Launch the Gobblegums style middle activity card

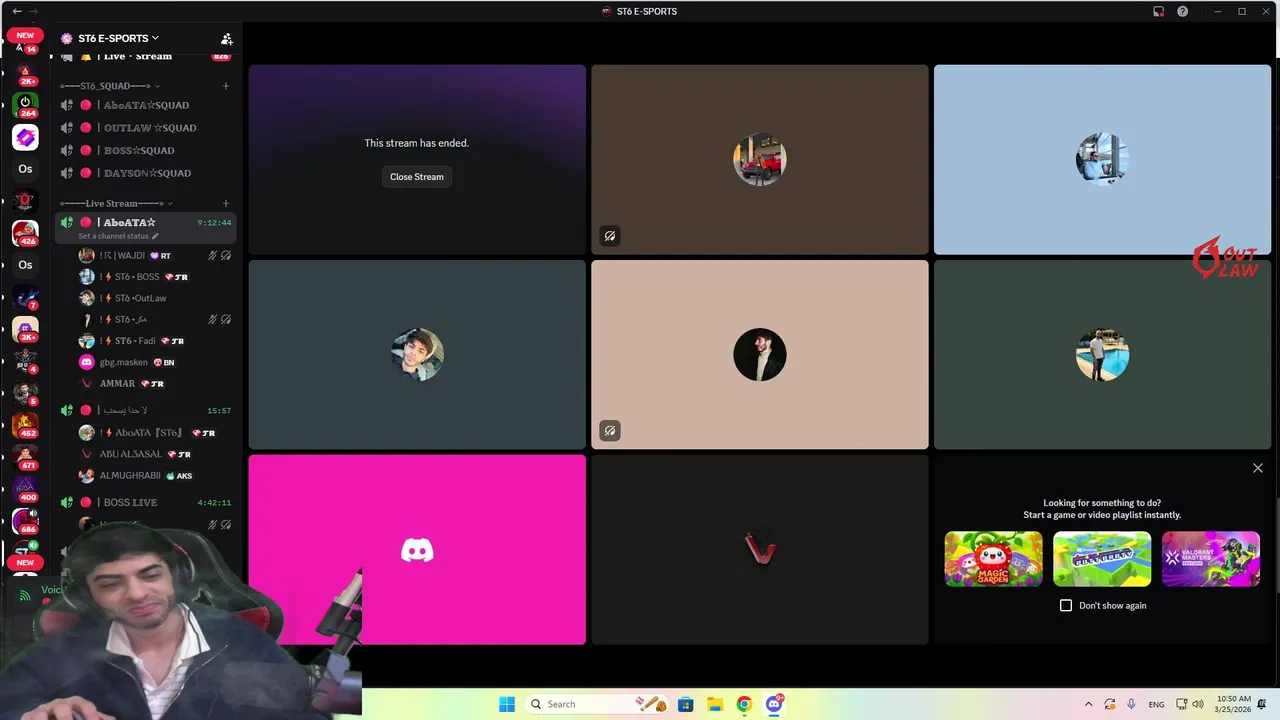click(x=1102, y=559)
